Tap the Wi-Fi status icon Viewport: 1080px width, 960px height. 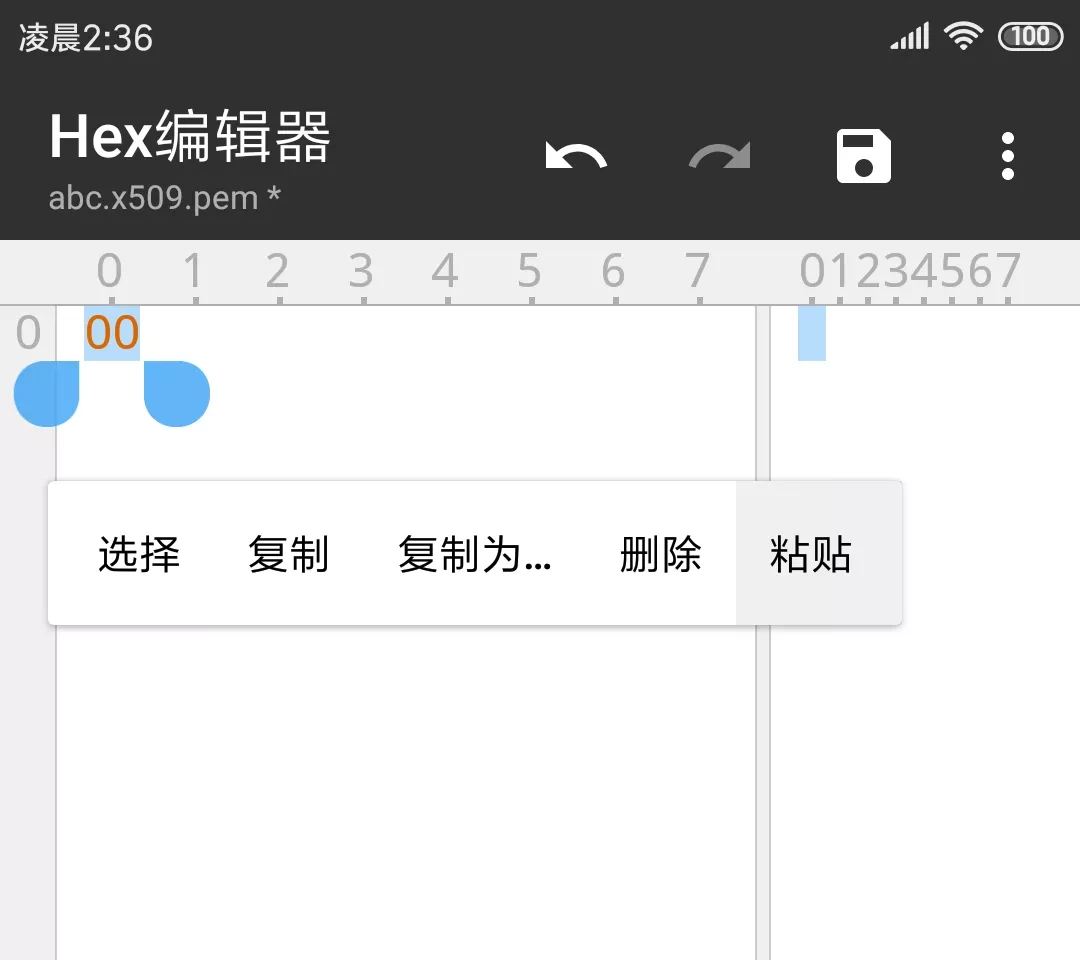coord(964,38)
